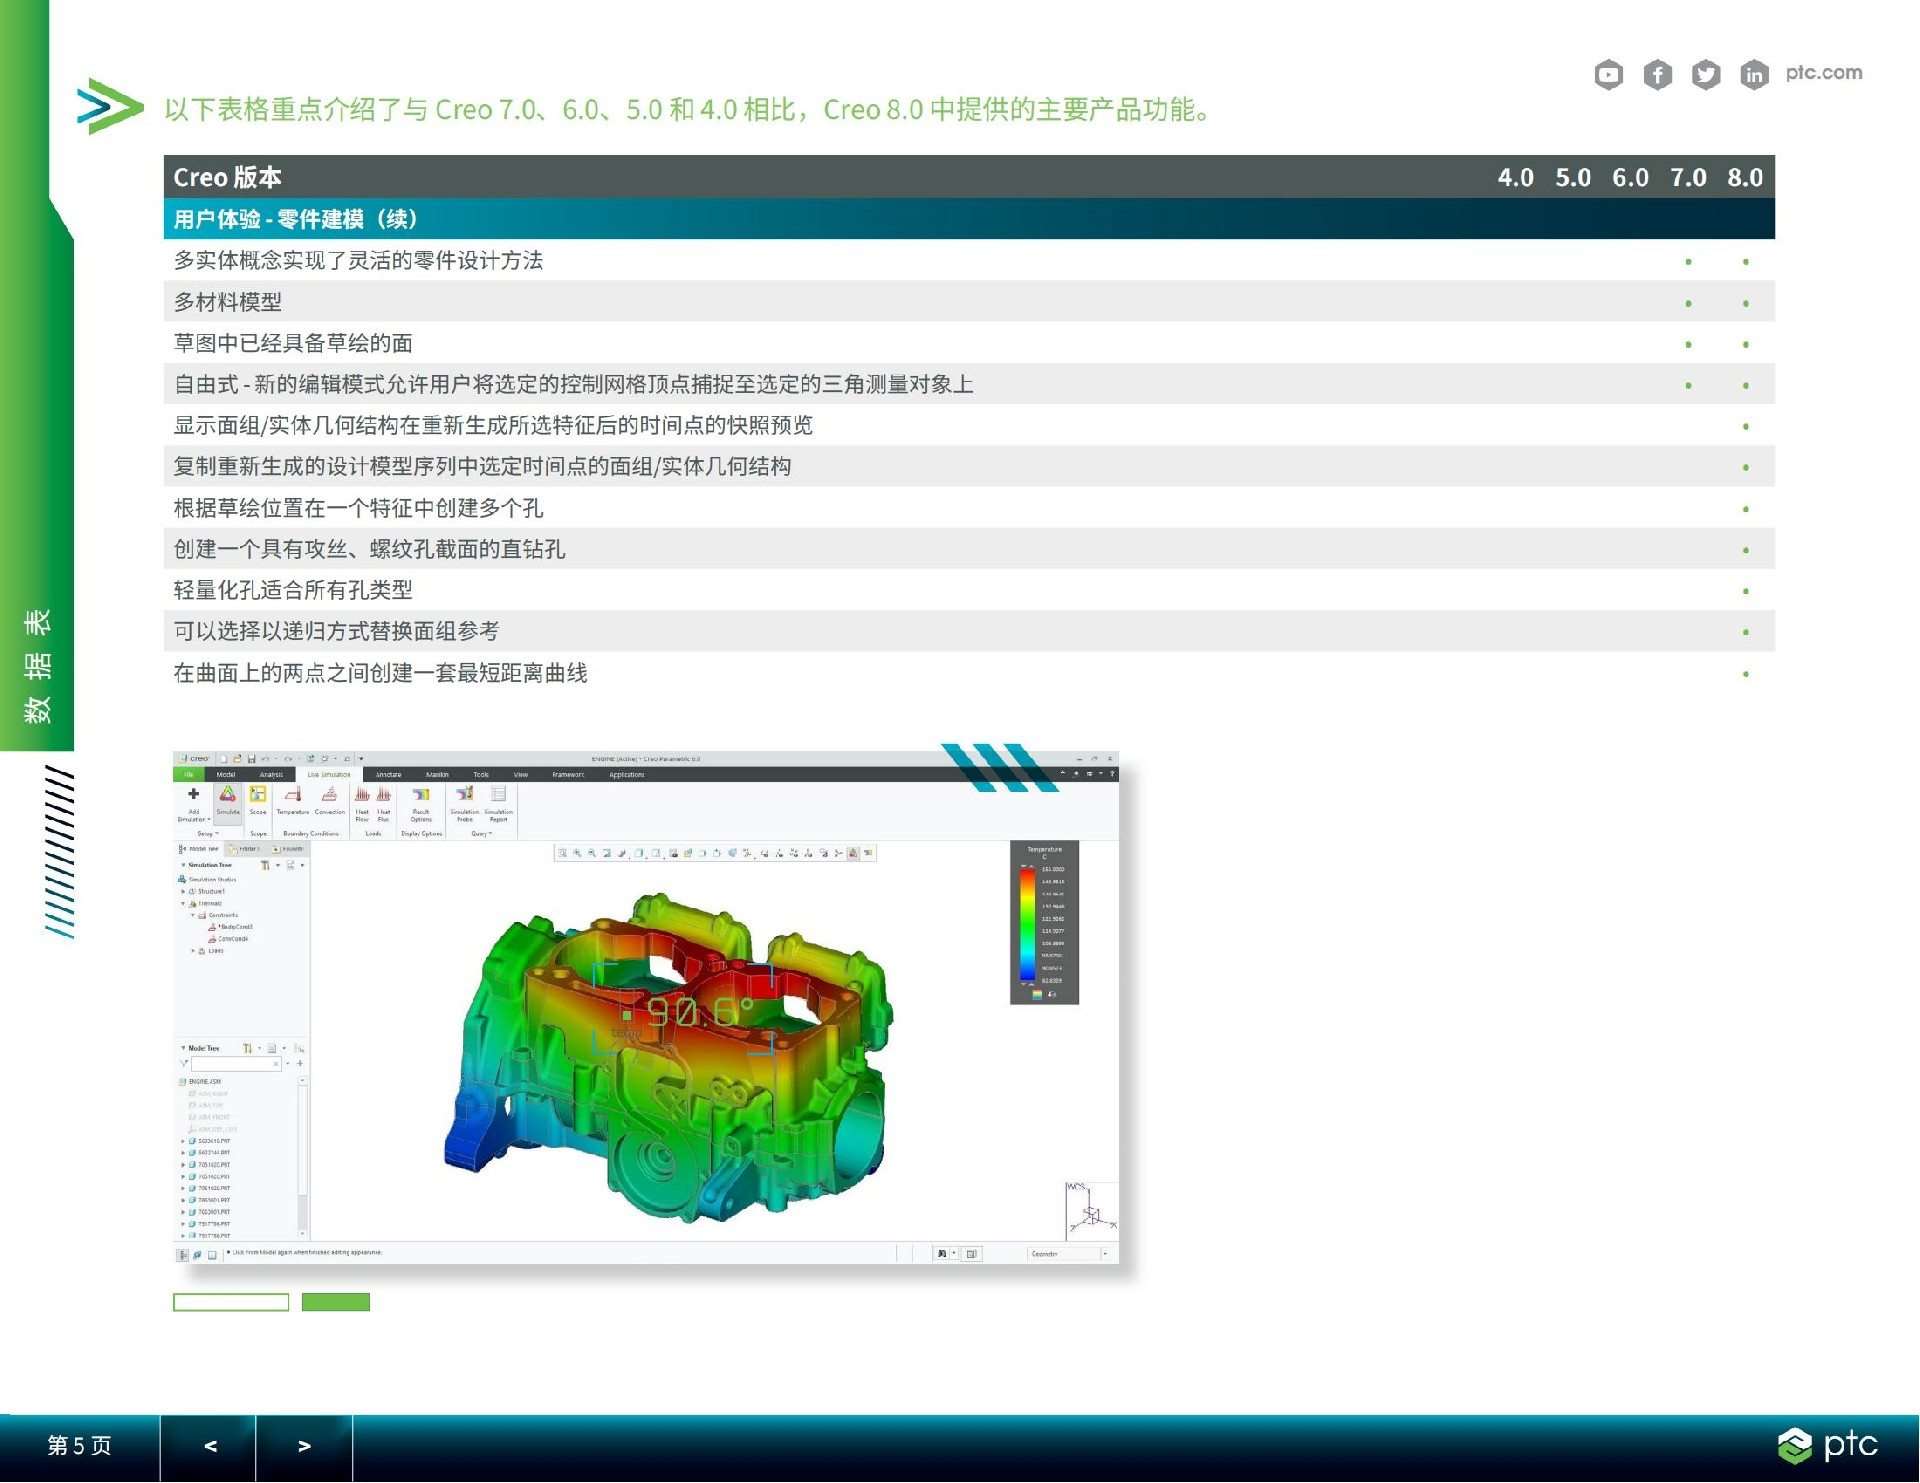Click the Simulate ribbon icon

228,796
